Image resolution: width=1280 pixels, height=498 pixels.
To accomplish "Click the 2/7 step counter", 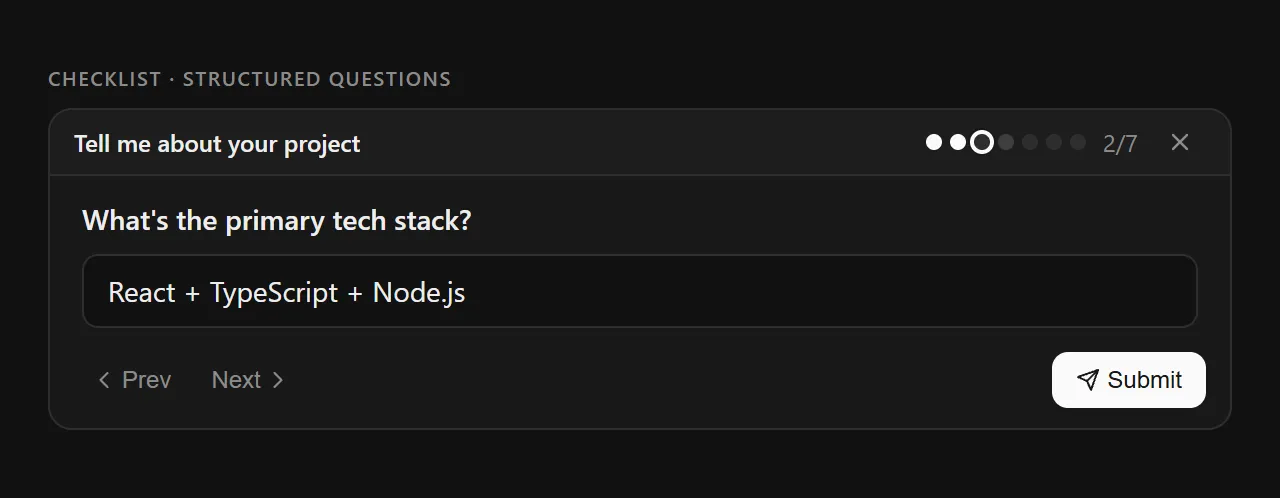I will point(1120,144).
